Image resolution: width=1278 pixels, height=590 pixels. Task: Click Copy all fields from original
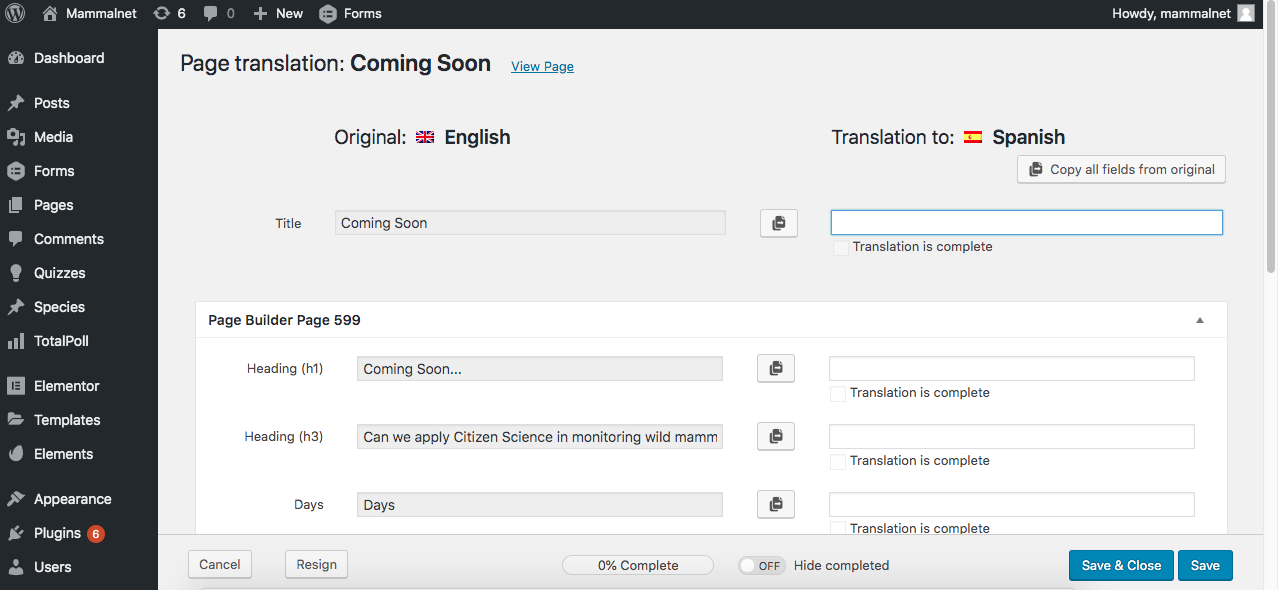[1121, 170]
